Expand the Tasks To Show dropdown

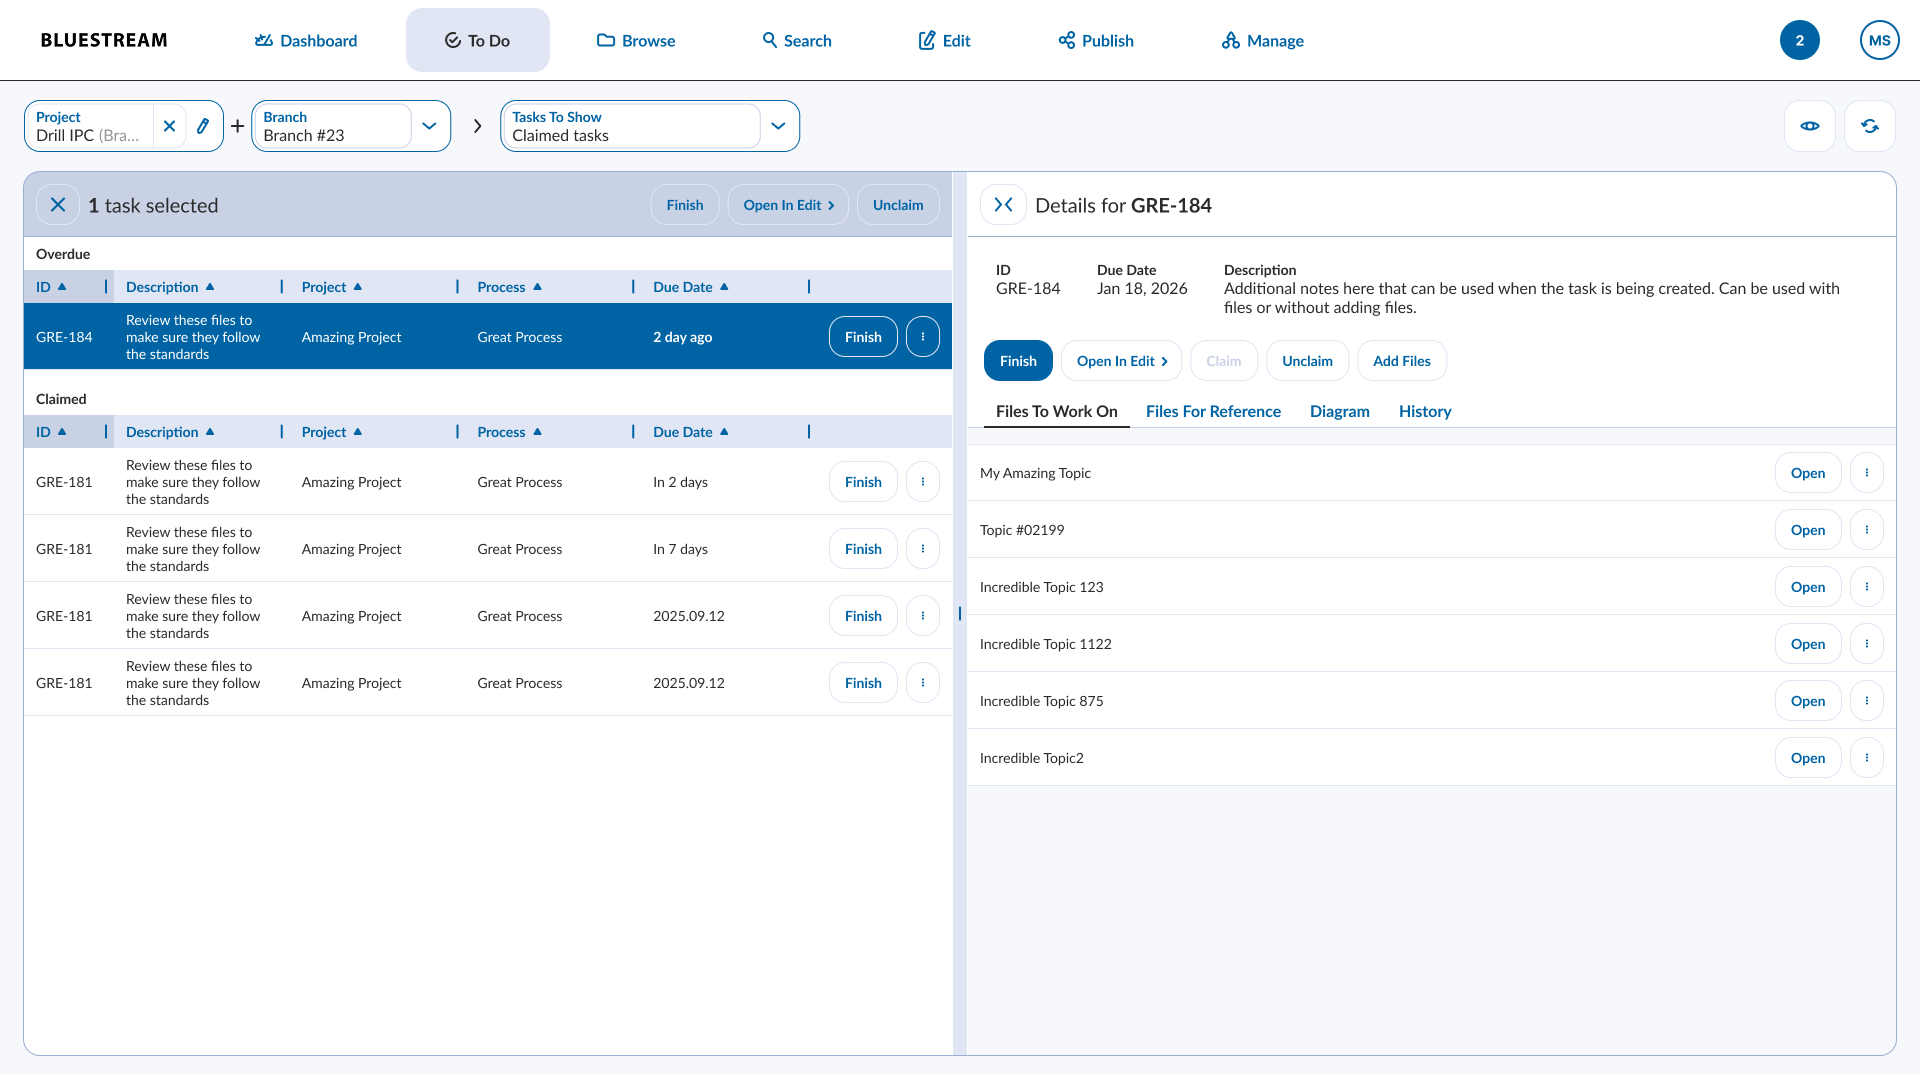(778, 126)
